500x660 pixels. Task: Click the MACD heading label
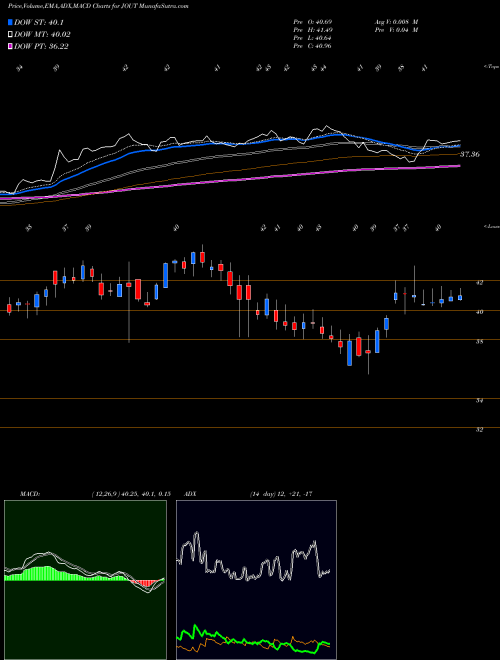click(x=29, y=494)
